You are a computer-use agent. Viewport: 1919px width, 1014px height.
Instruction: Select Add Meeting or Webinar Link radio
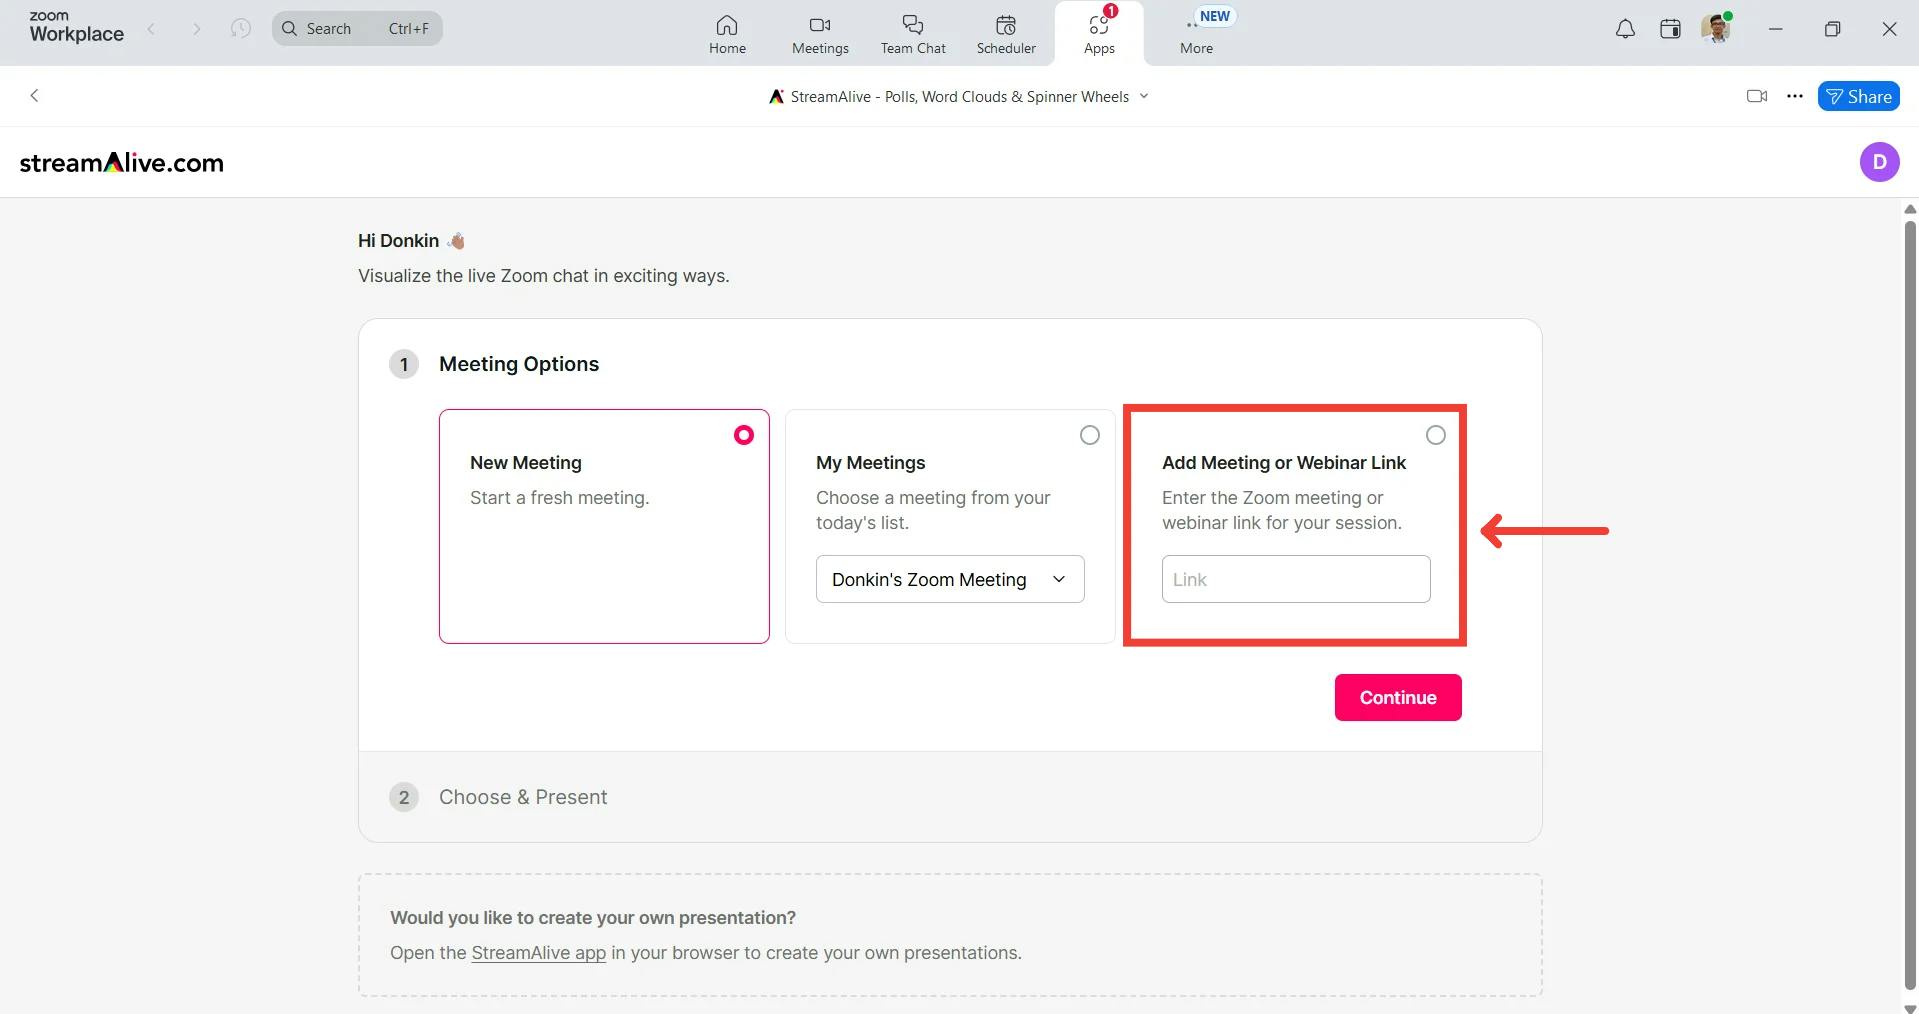click(x=1436, y=435)
